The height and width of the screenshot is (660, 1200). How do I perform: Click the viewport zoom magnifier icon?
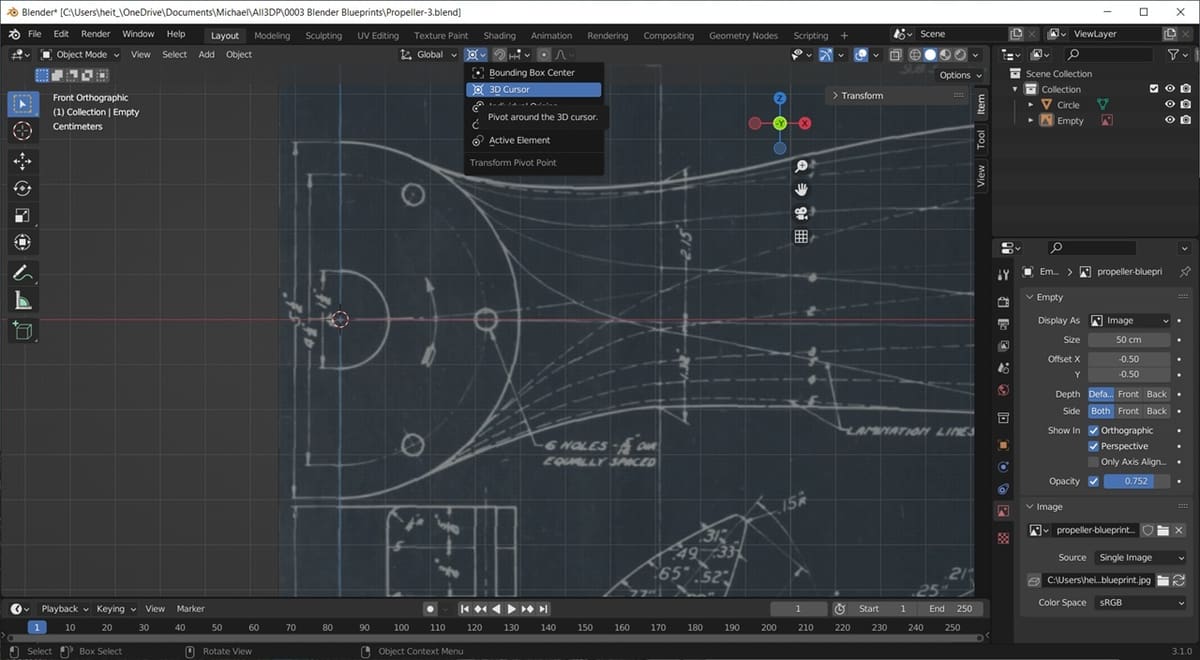point(801,166)
